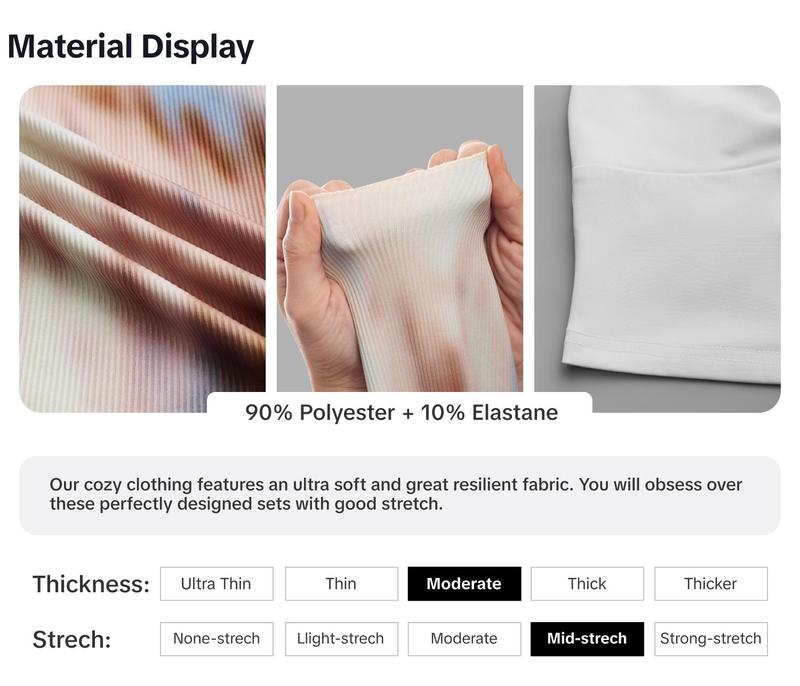800x686 pixels.
Task: Choose the None-strech option
Action: [216, 639]
